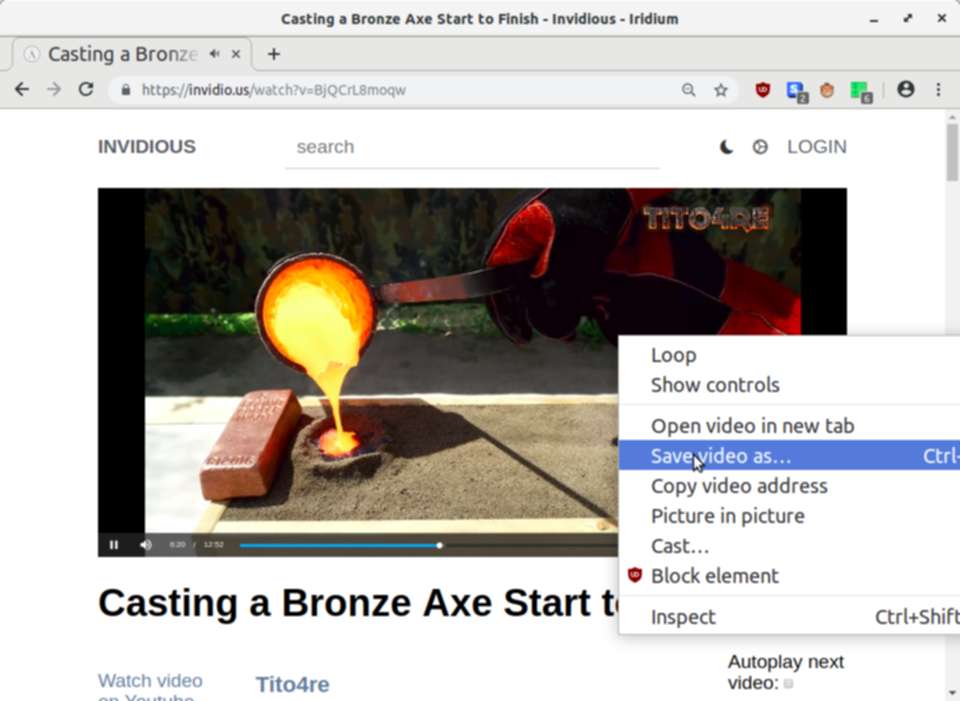Viewport: 960px width, 701px height.
Task: Select Block element menu entry
Action: click(x=790, y=576)
